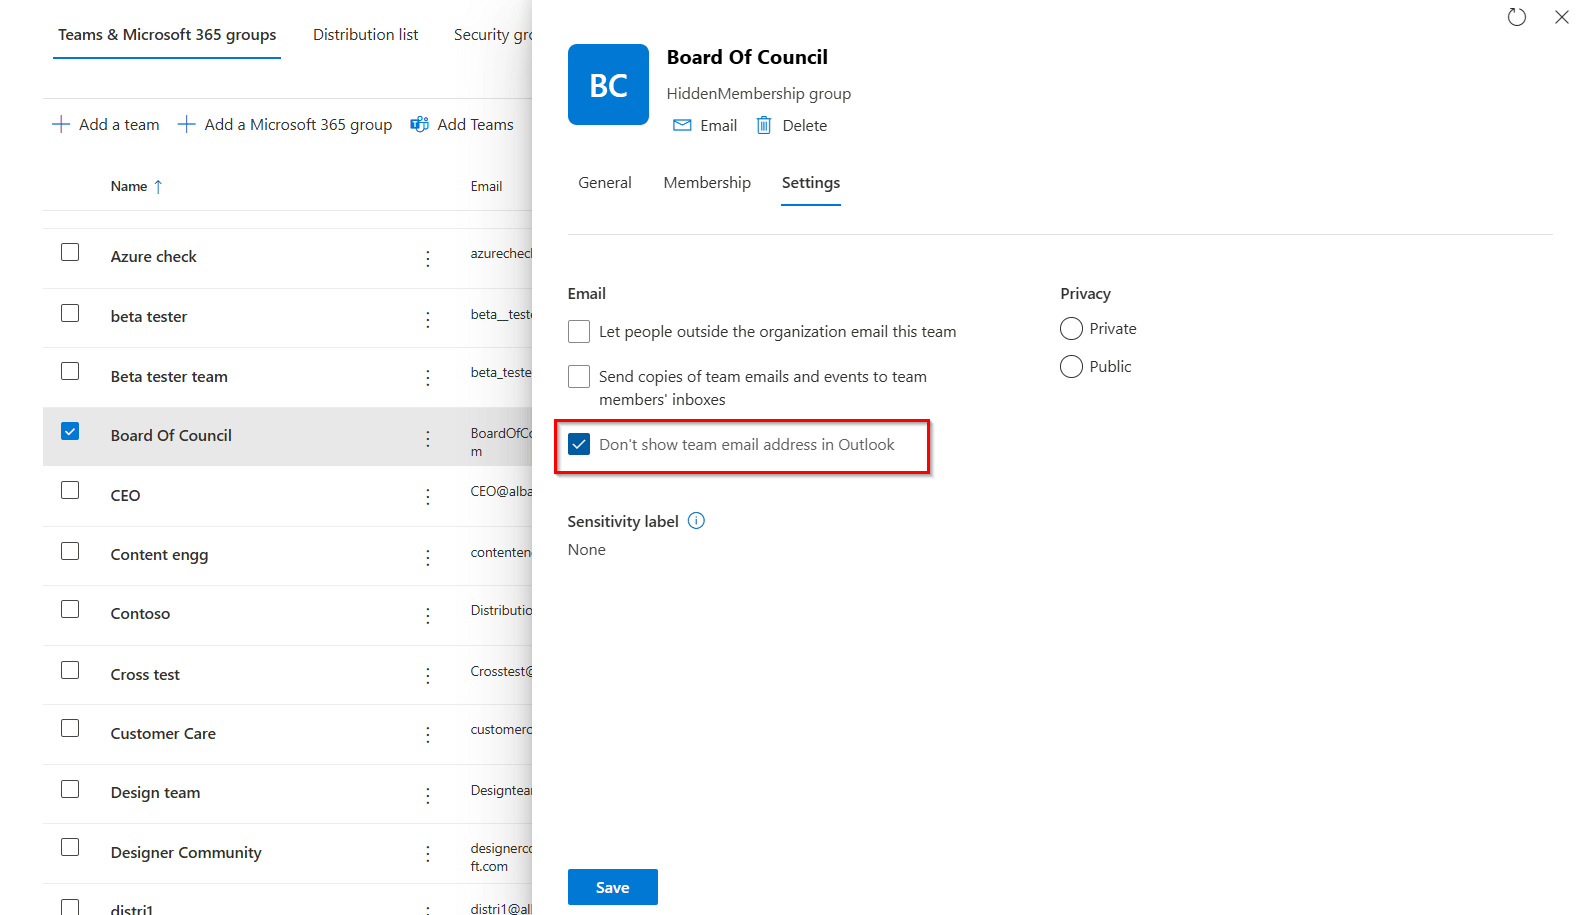Click the Email envelope icon for Board Of Council
The height and width of the screenshot is (915, 1577).
pos(682,125)
